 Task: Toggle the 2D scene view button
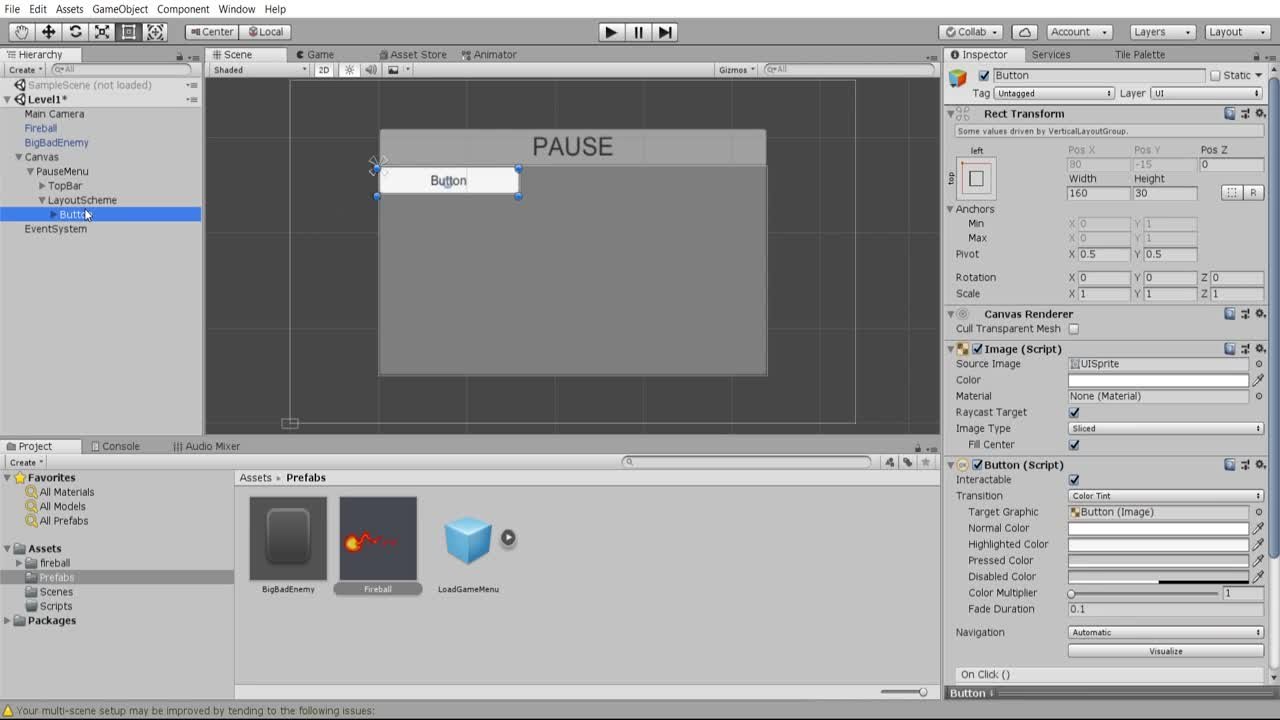pyautogui.click(x=324, y=70)
